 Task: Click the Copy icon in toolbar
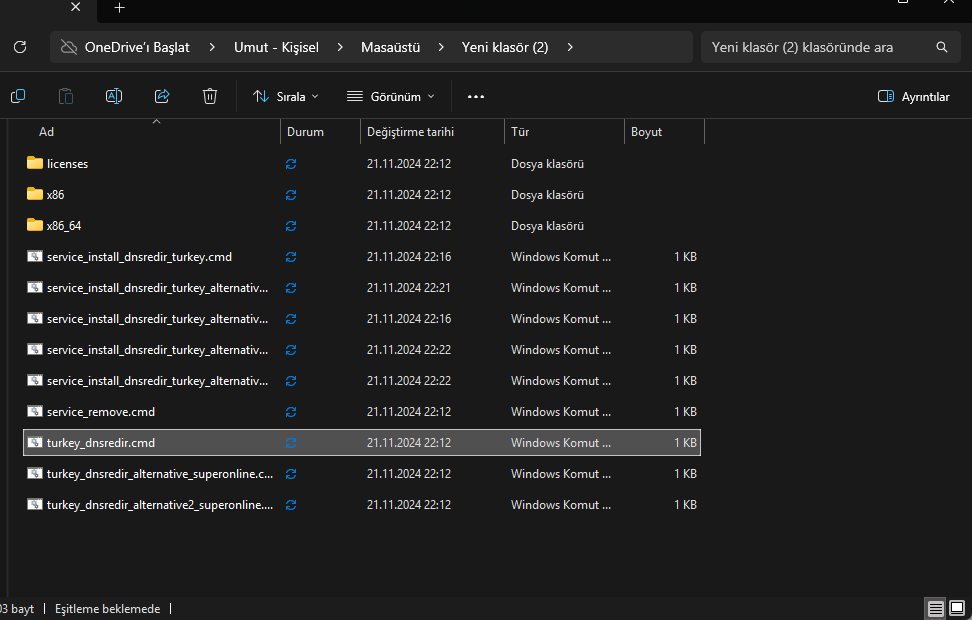(18, 96)
